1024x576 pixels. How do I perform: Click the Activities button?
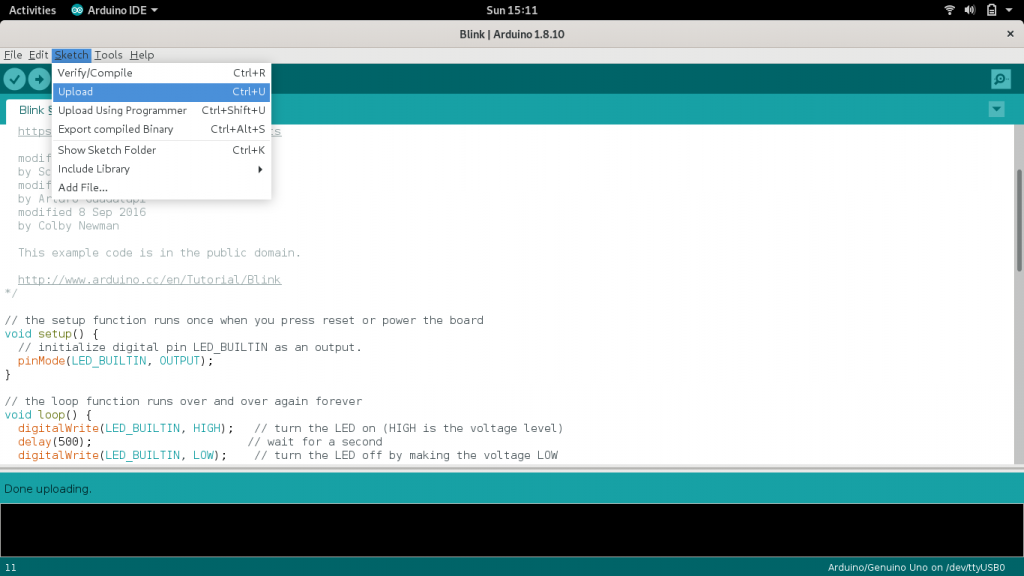32,10
